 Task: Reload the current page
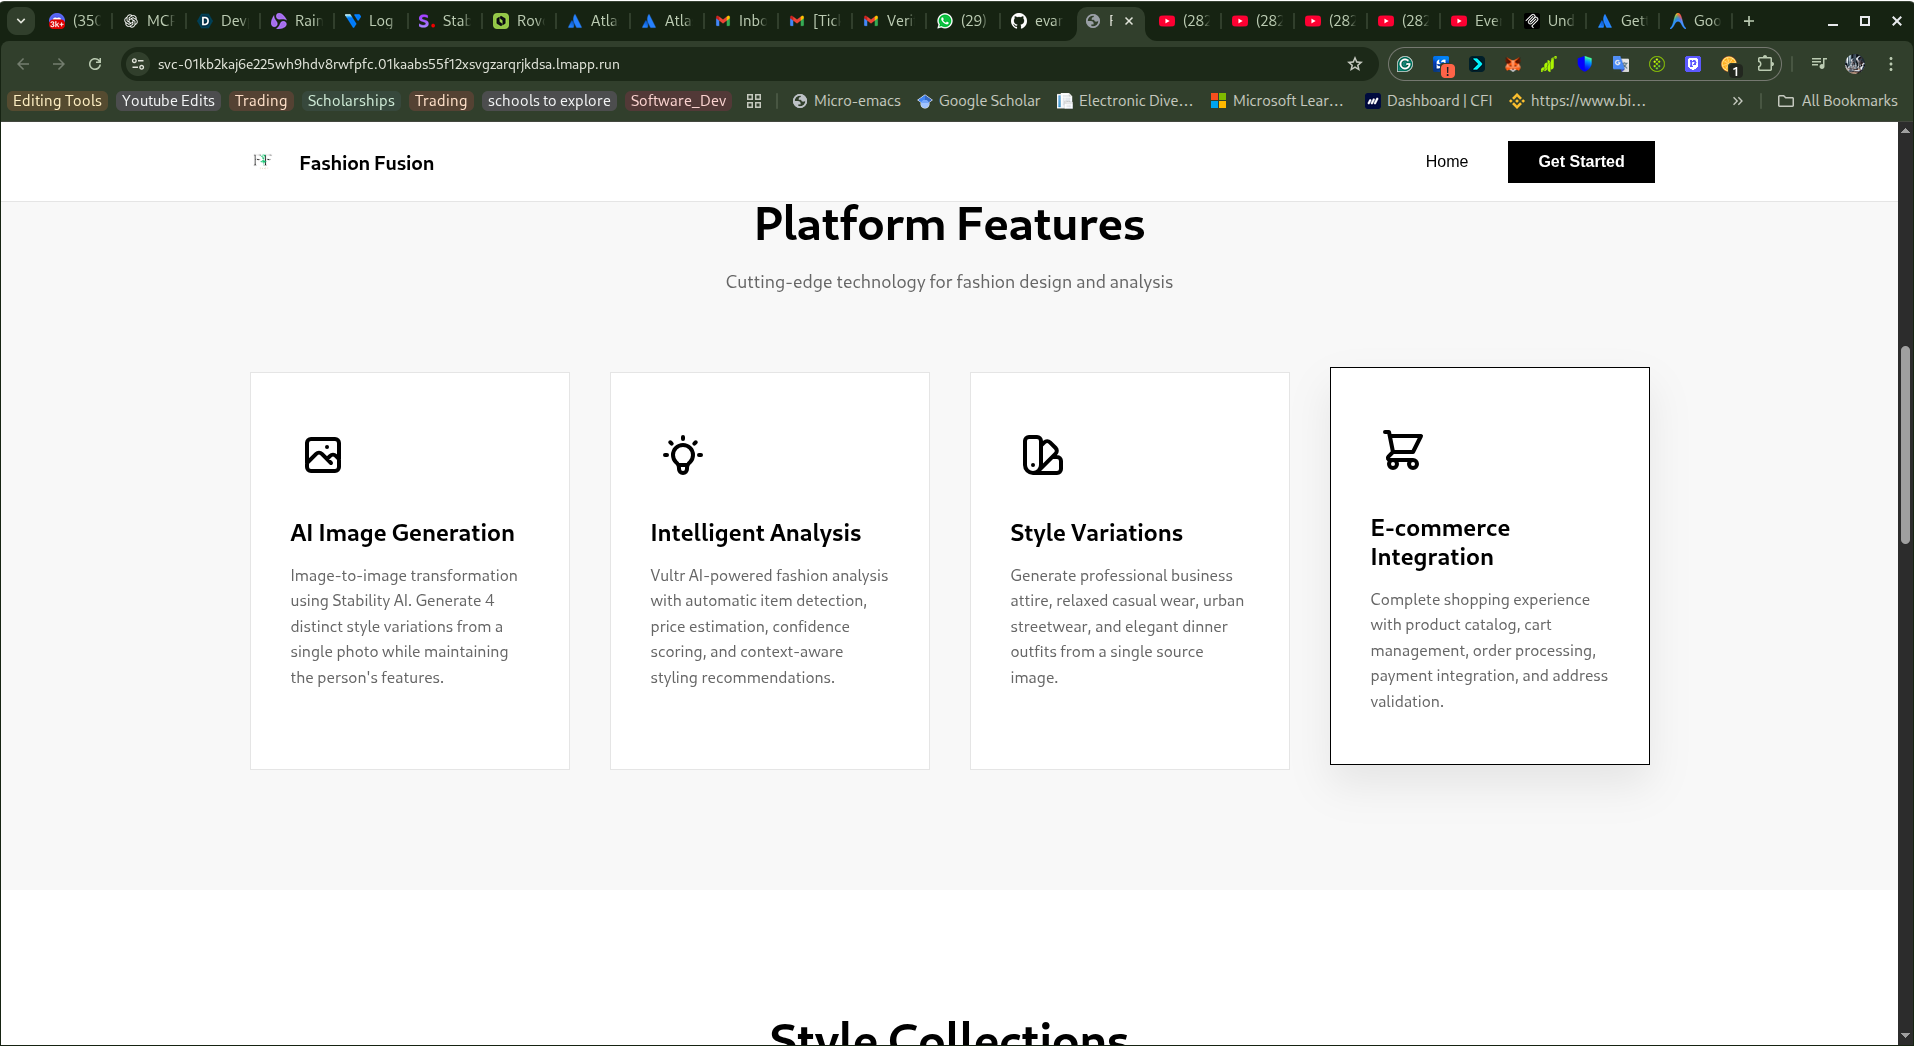coord(95,64)
